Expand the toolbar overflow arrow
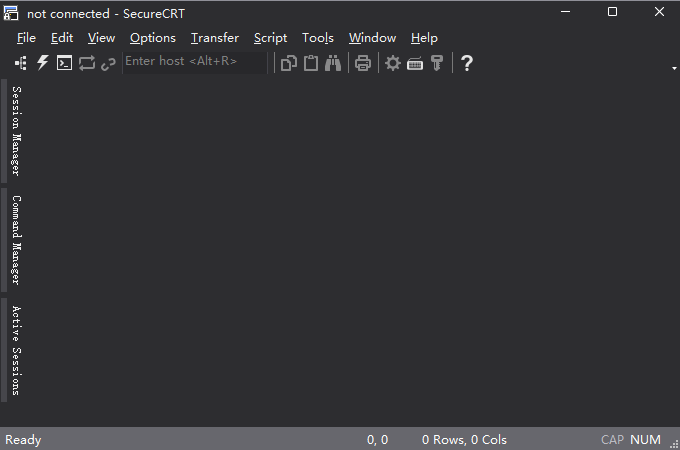Screen dimensions: 680x450 (x=674, y=68)
